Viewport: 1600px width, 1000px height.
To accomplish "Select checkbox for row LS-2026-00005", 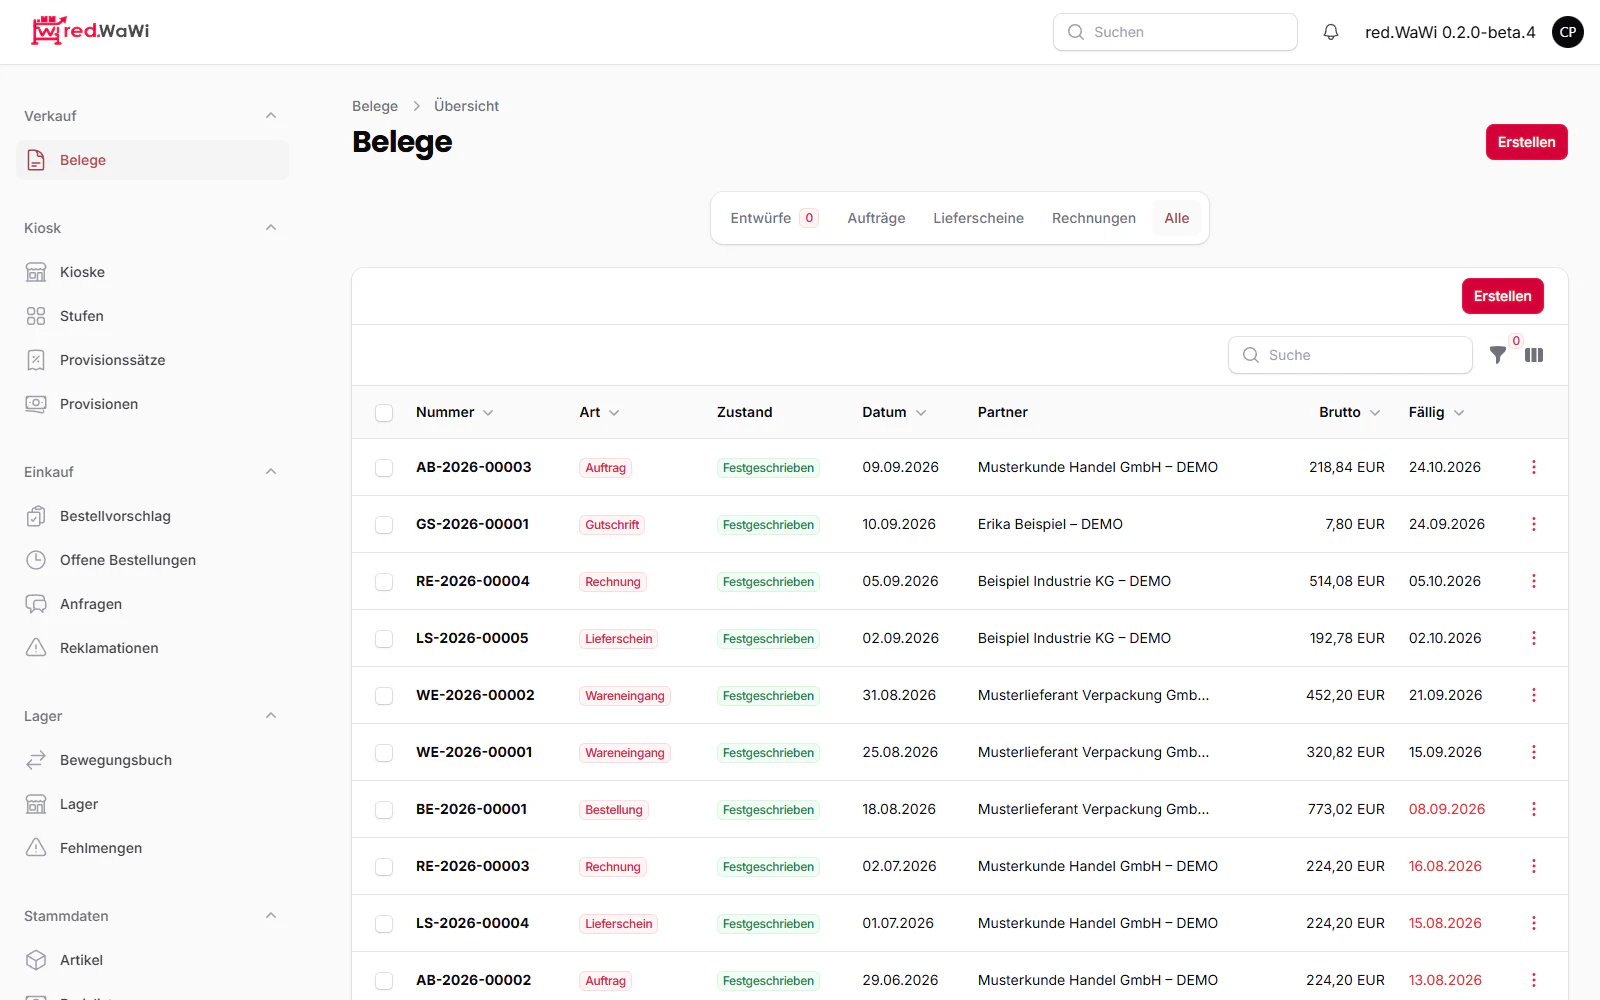I will 384,639.
